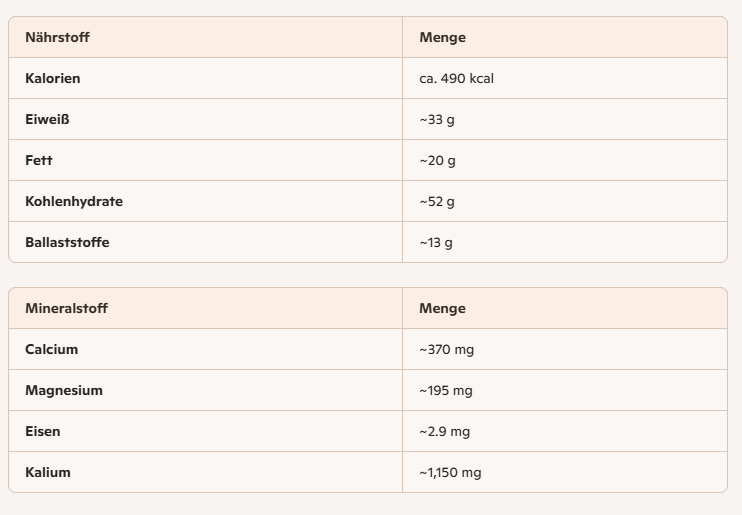742x515 pixels.
Task: Click the Menge header in the Nährstoff table
Action: [x=442, y=38]
